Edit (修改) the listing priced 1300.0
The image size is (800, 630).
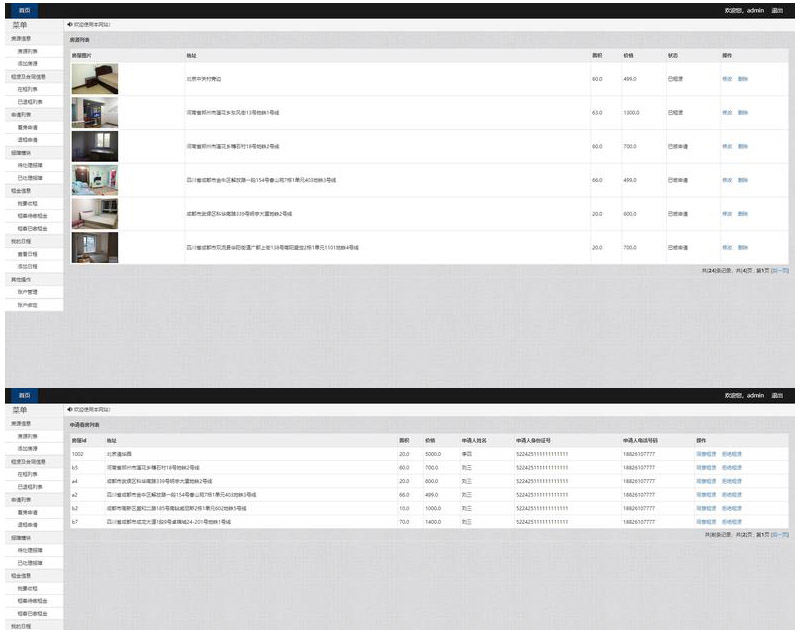point(727,113)
